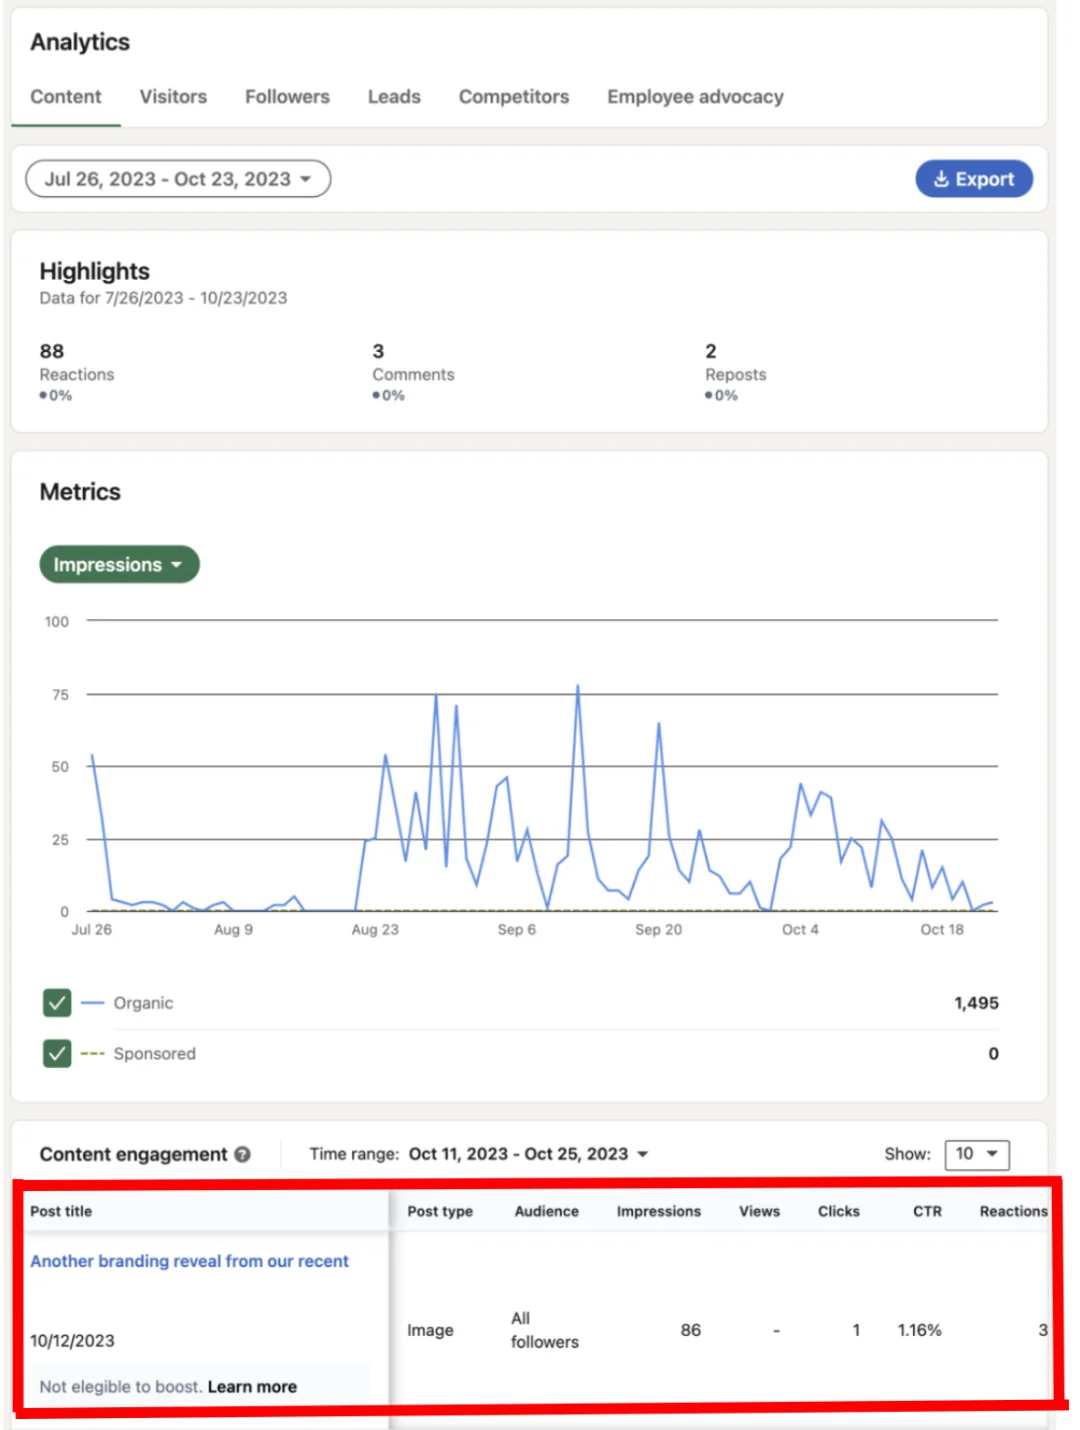1080x1430 pixels.
Task: Click the Organic total 1,495
Action: (x=976, y=1003)
